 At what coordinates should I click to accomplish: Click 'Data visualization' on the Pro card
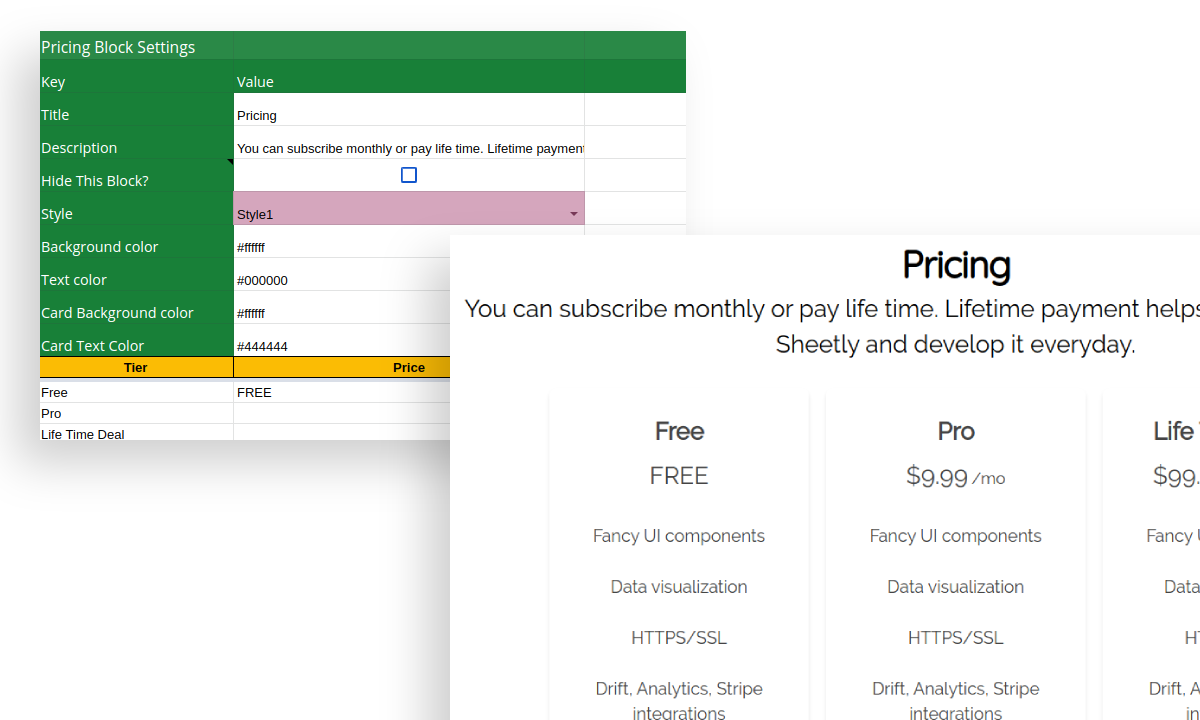point(956,587)
